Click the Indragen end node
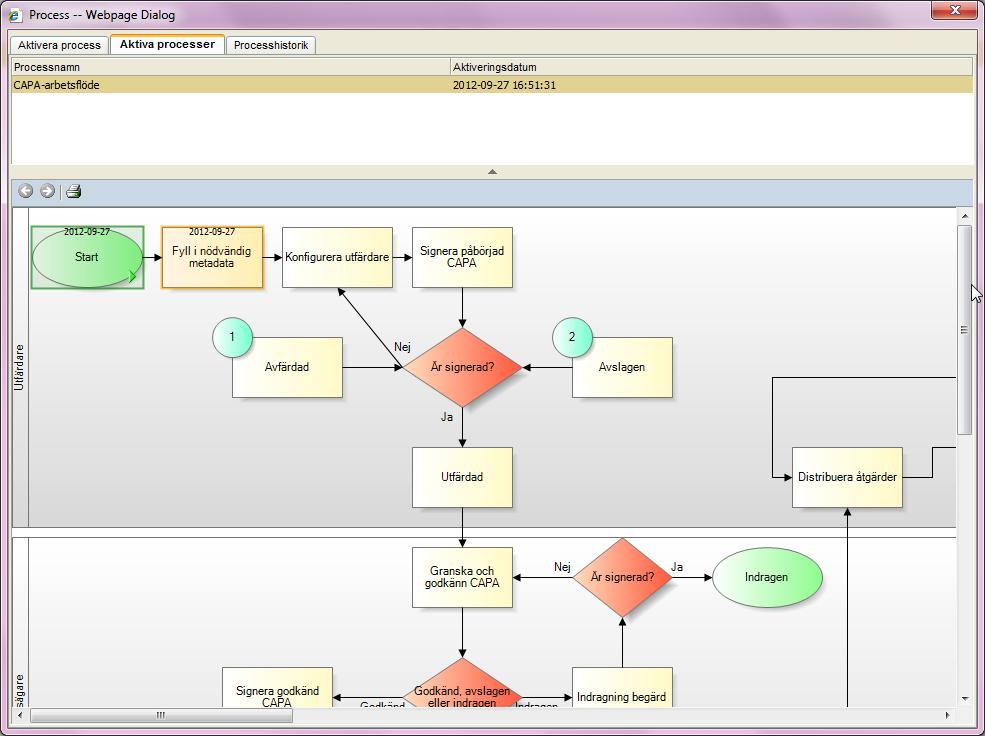This screenshot has height=736, width=985. click(766, 577)
